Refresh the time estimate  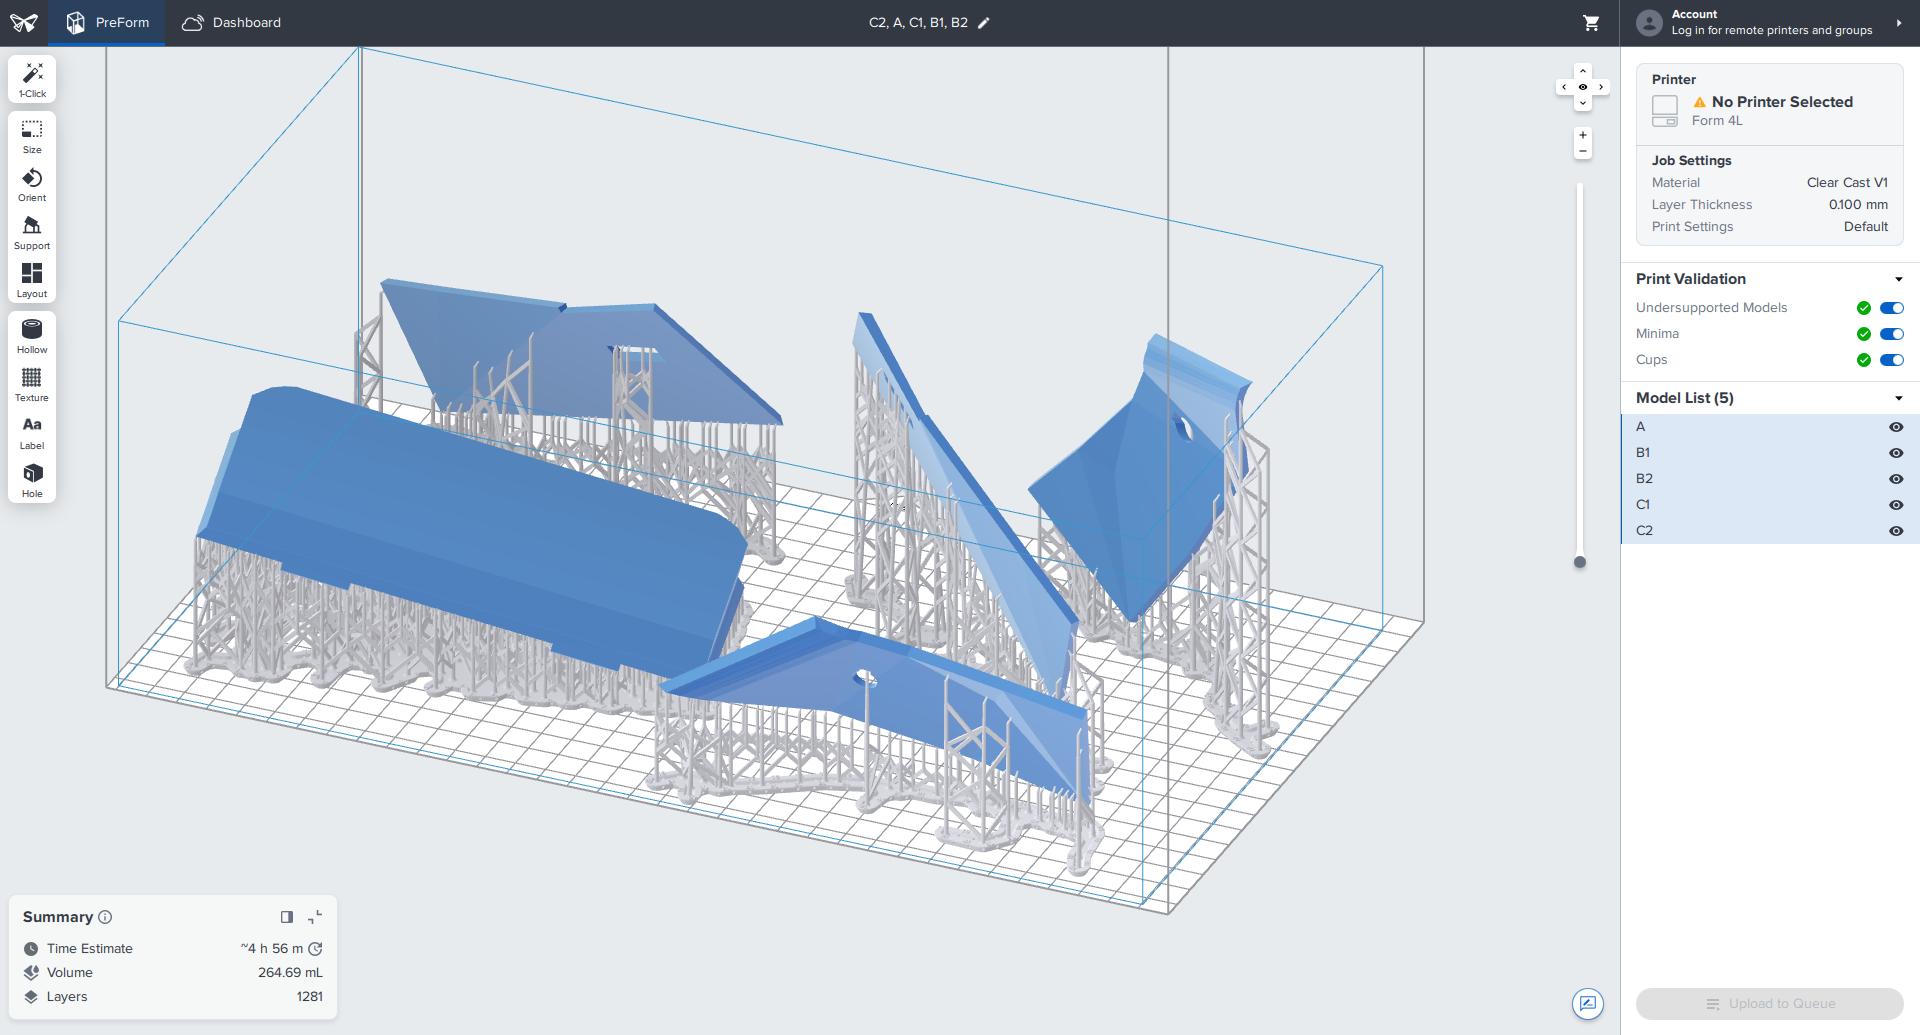pyautogui.click(x=315, y=949)
